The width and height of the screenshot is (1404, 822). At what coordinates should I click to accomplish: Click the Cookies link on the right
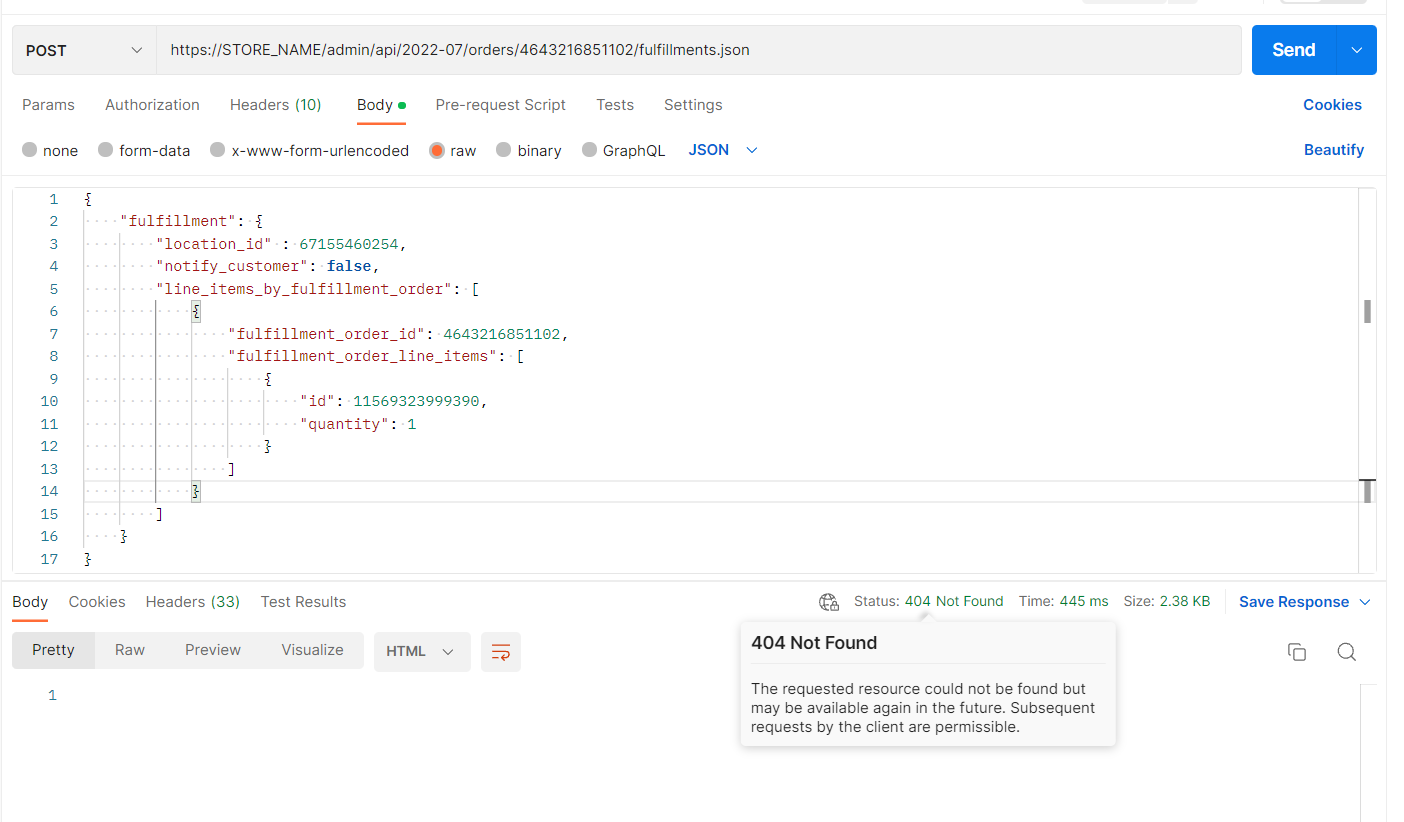click(x=1332, y=105)
